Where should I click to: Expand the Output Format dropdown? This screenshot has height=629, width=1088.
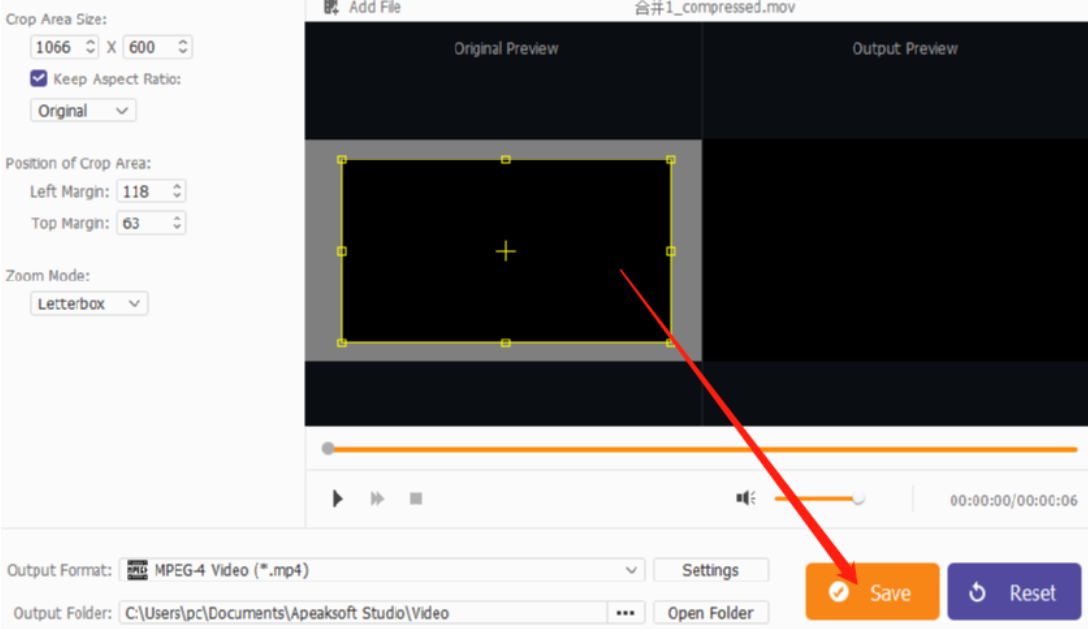(x=631, y=570)
